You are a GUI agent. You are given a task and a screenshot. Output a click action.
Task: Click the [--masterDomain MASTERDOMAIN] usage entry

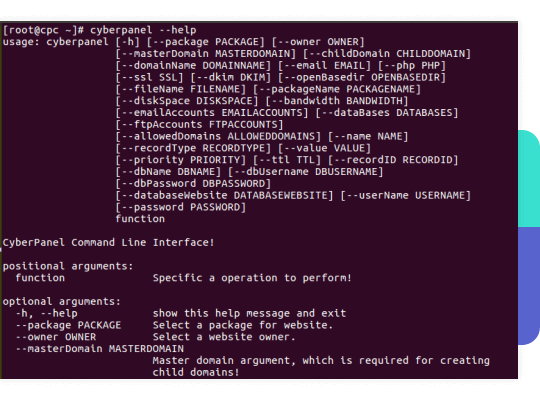coord(206,54)
